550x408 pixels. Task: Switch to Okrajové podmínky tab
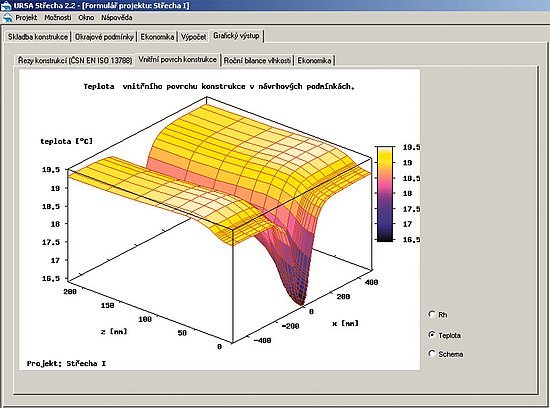coord(104,37)
